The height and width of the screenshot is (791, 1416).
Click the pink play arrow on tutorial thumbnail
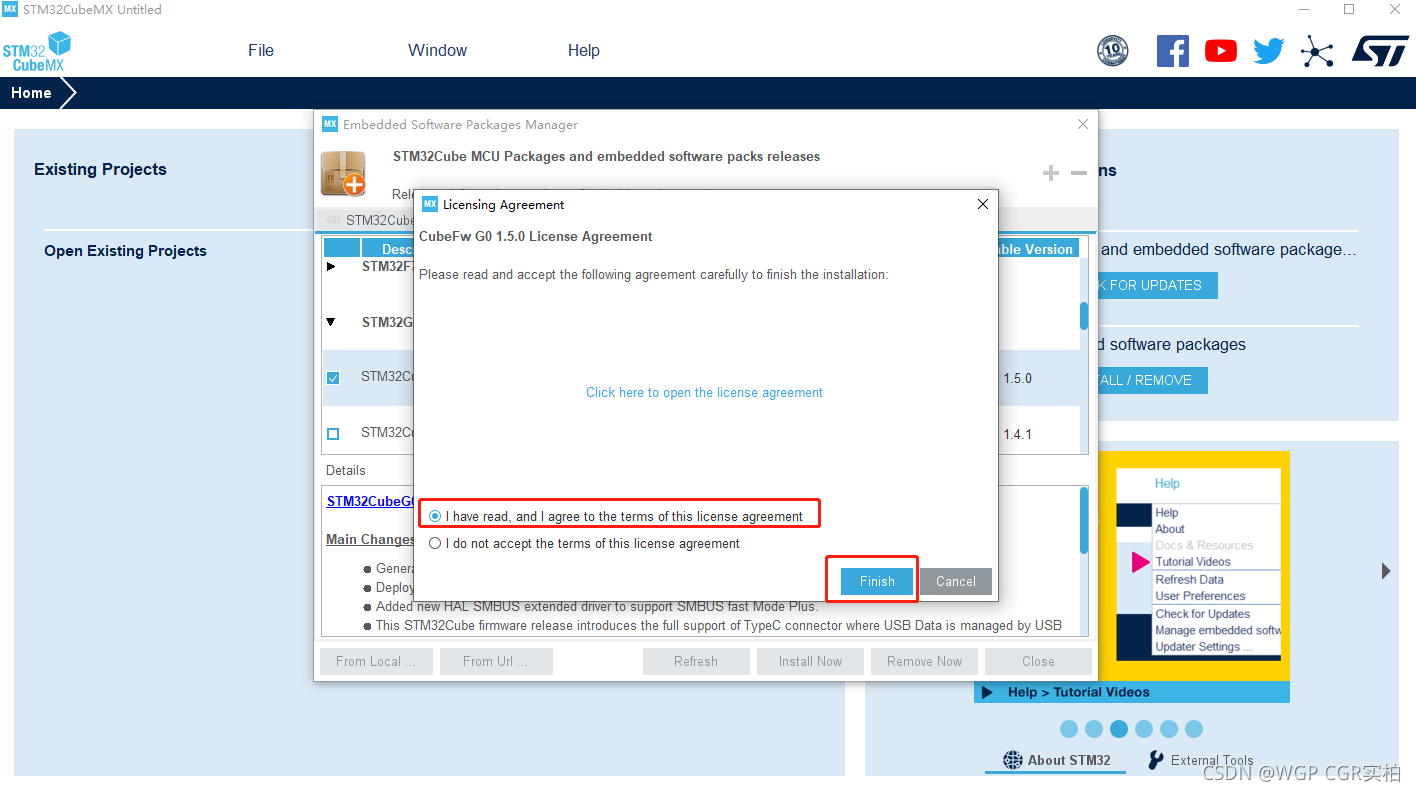1140,563
